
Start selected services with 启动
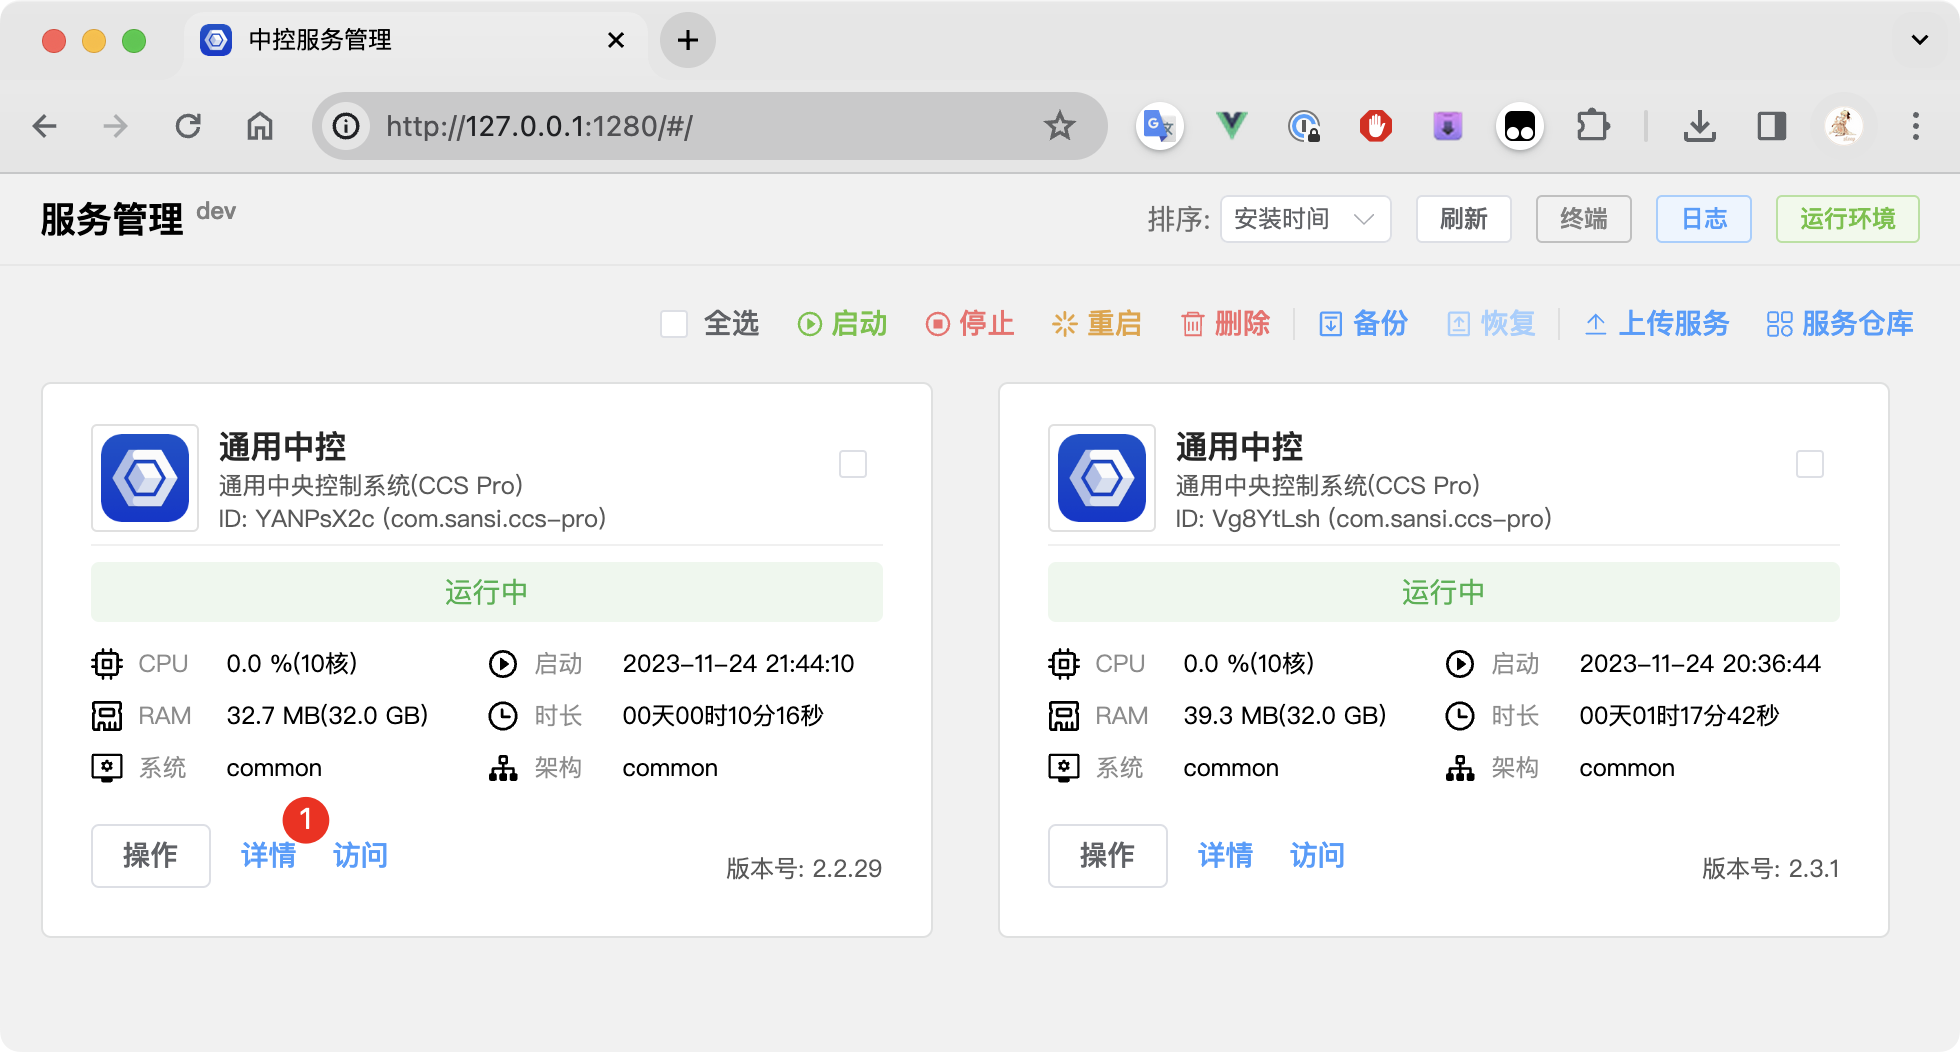[x=842, y=324]
